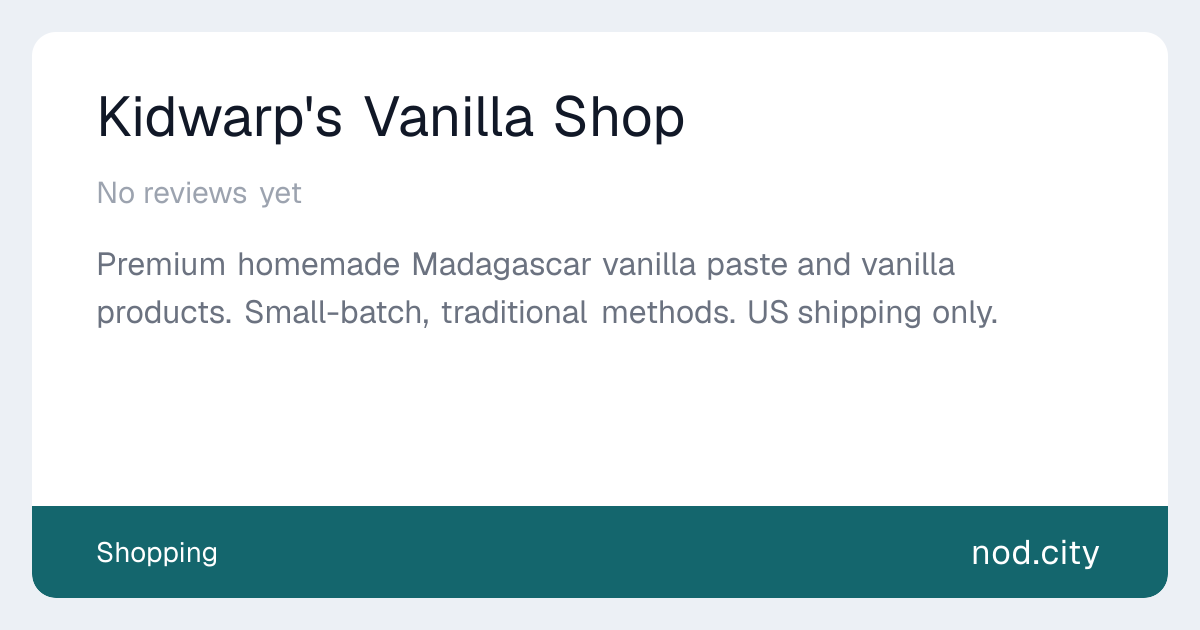Click the word "reviews" under the title
The width and height of the screenshot is (1200, 630).
195,193
